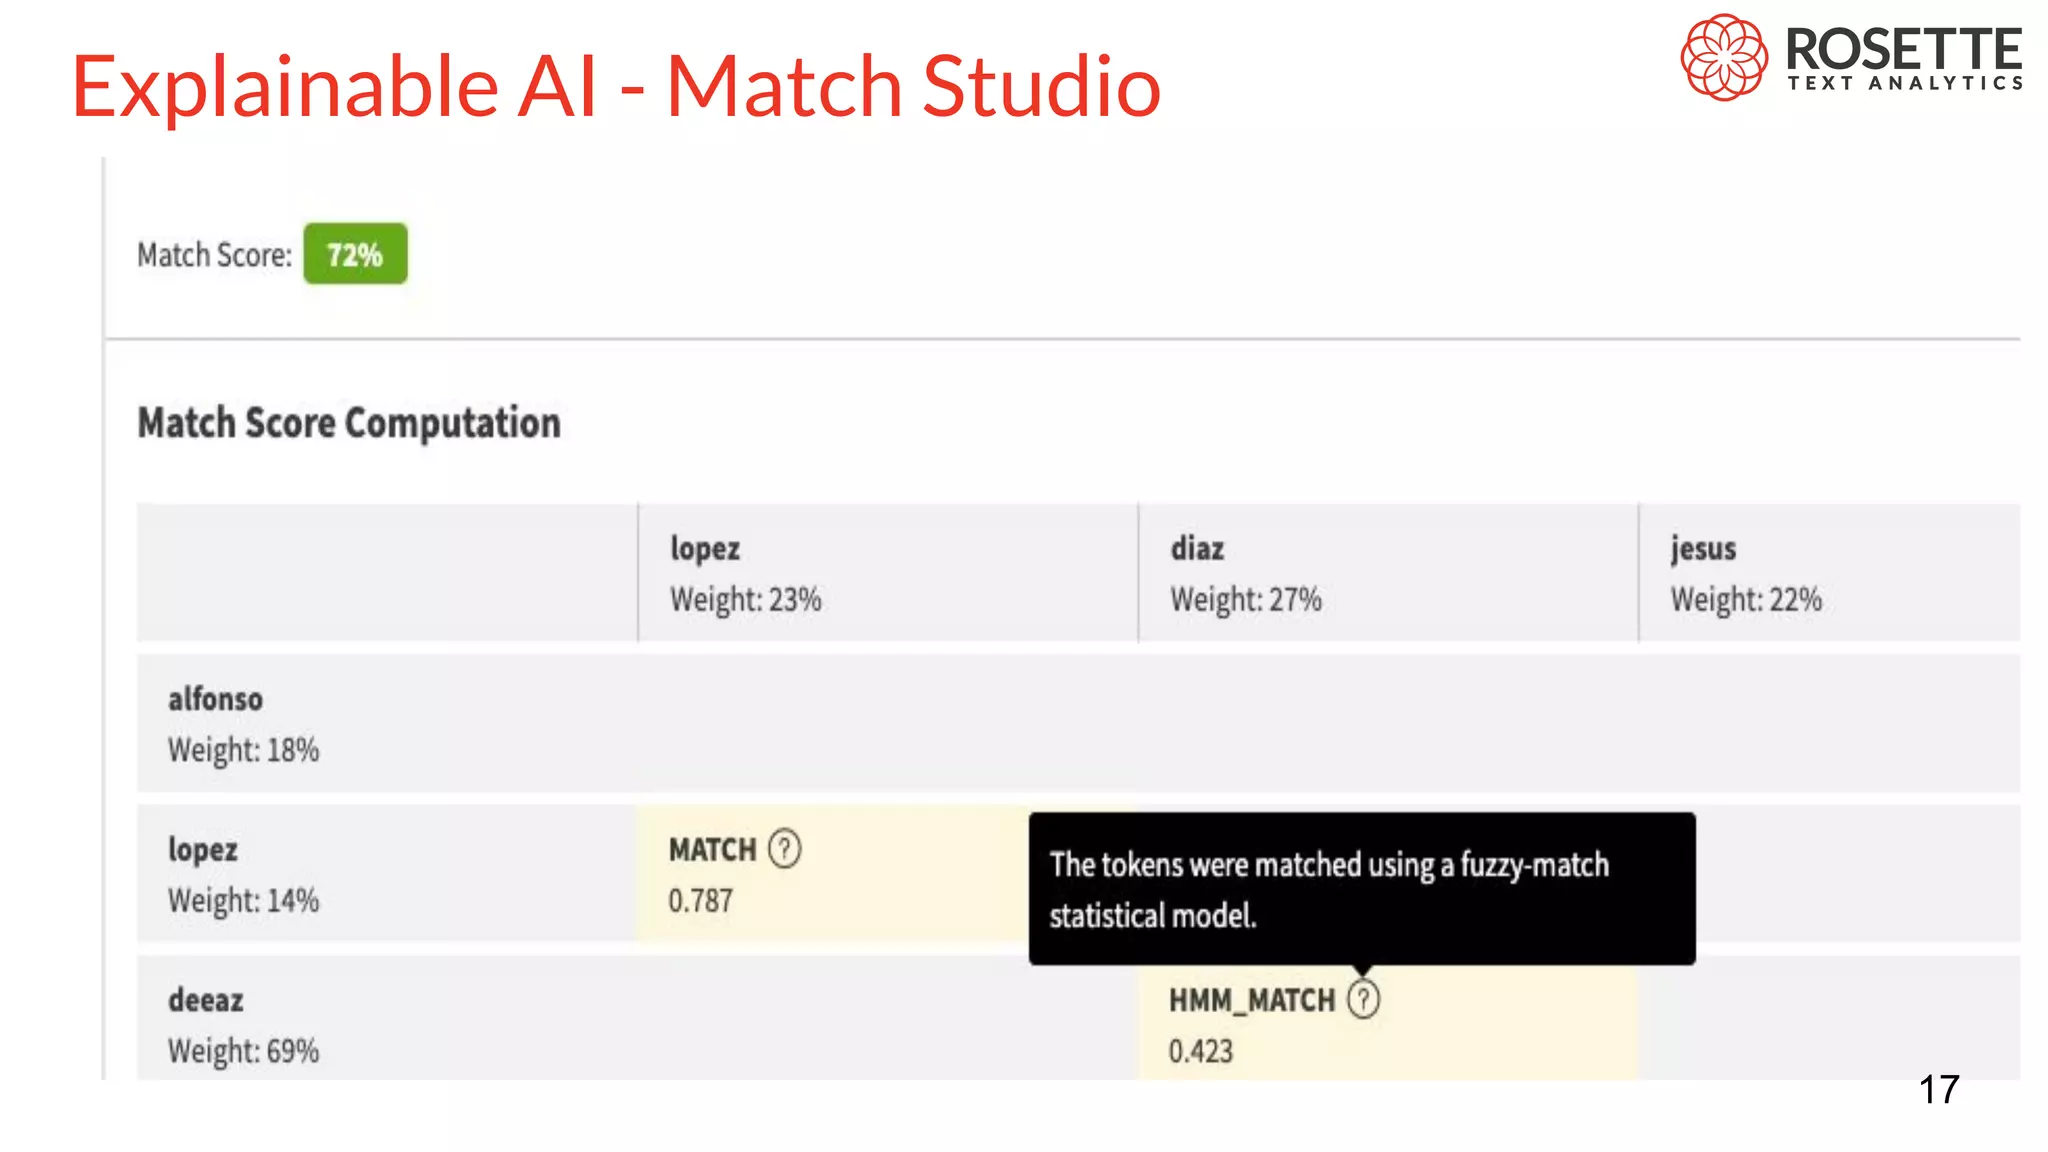Click the Weight: 27% text under diaz
2048x1152 pixels.
point(1246,600)
